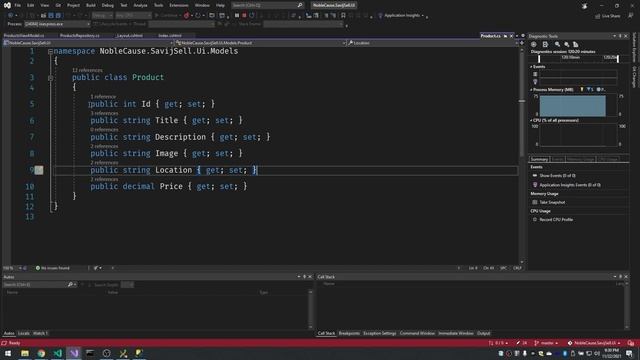This screenshot has width=640, height=360.
Task: Open the Build menu
Action: tap(91, 5)
